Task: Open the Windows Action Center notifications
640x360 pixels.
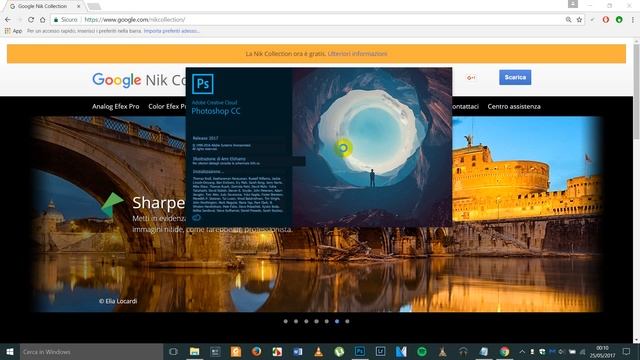Action: (627, 352)
